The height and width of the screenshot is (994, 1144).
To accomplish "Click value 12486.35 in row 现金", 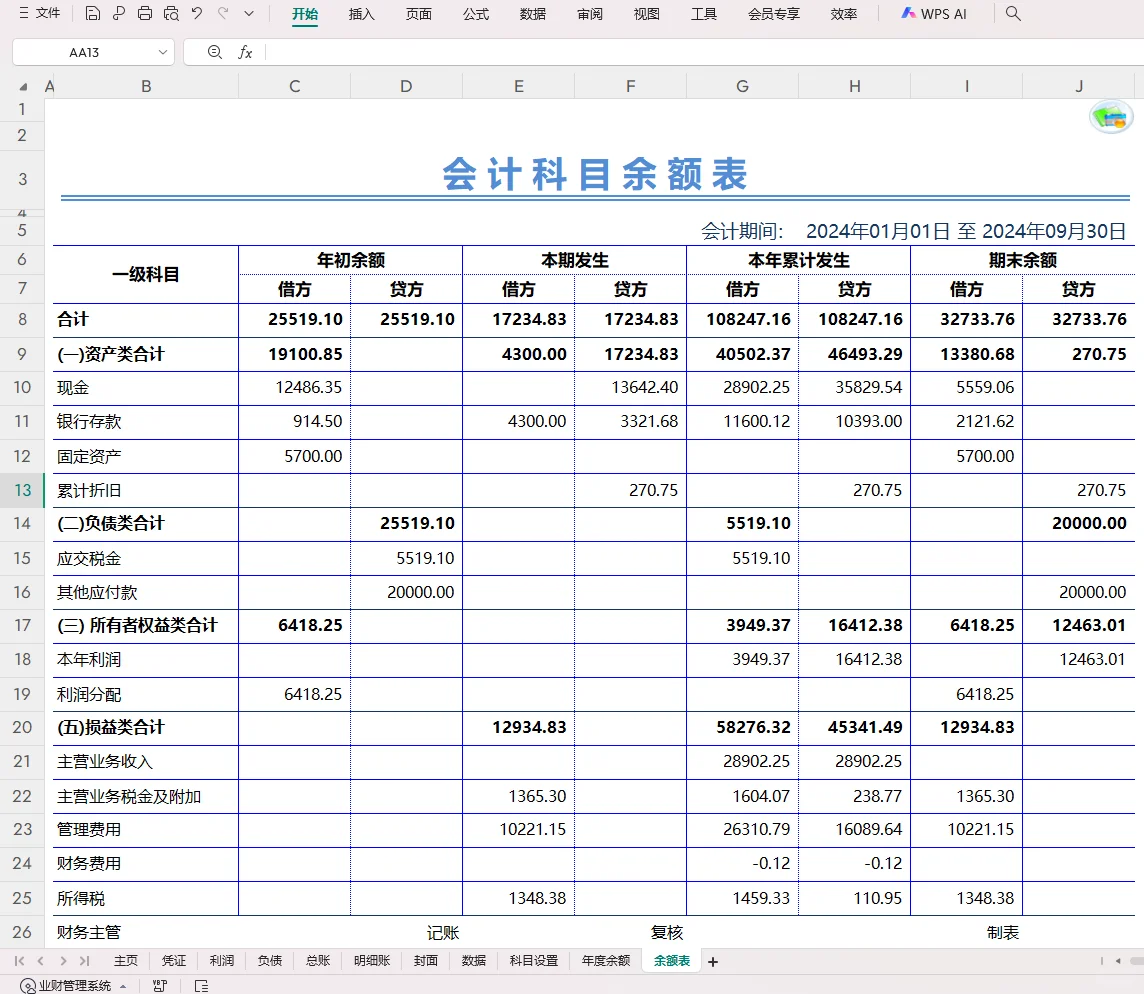I will point(309,388).
